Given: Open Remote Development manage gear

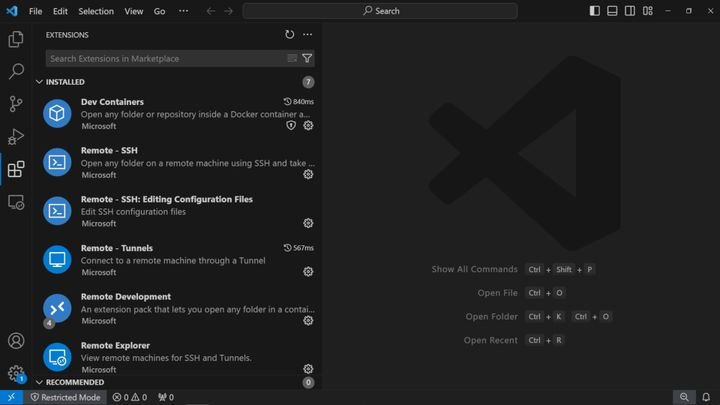Looking at the screenshot, I should [x=308, y=321].
